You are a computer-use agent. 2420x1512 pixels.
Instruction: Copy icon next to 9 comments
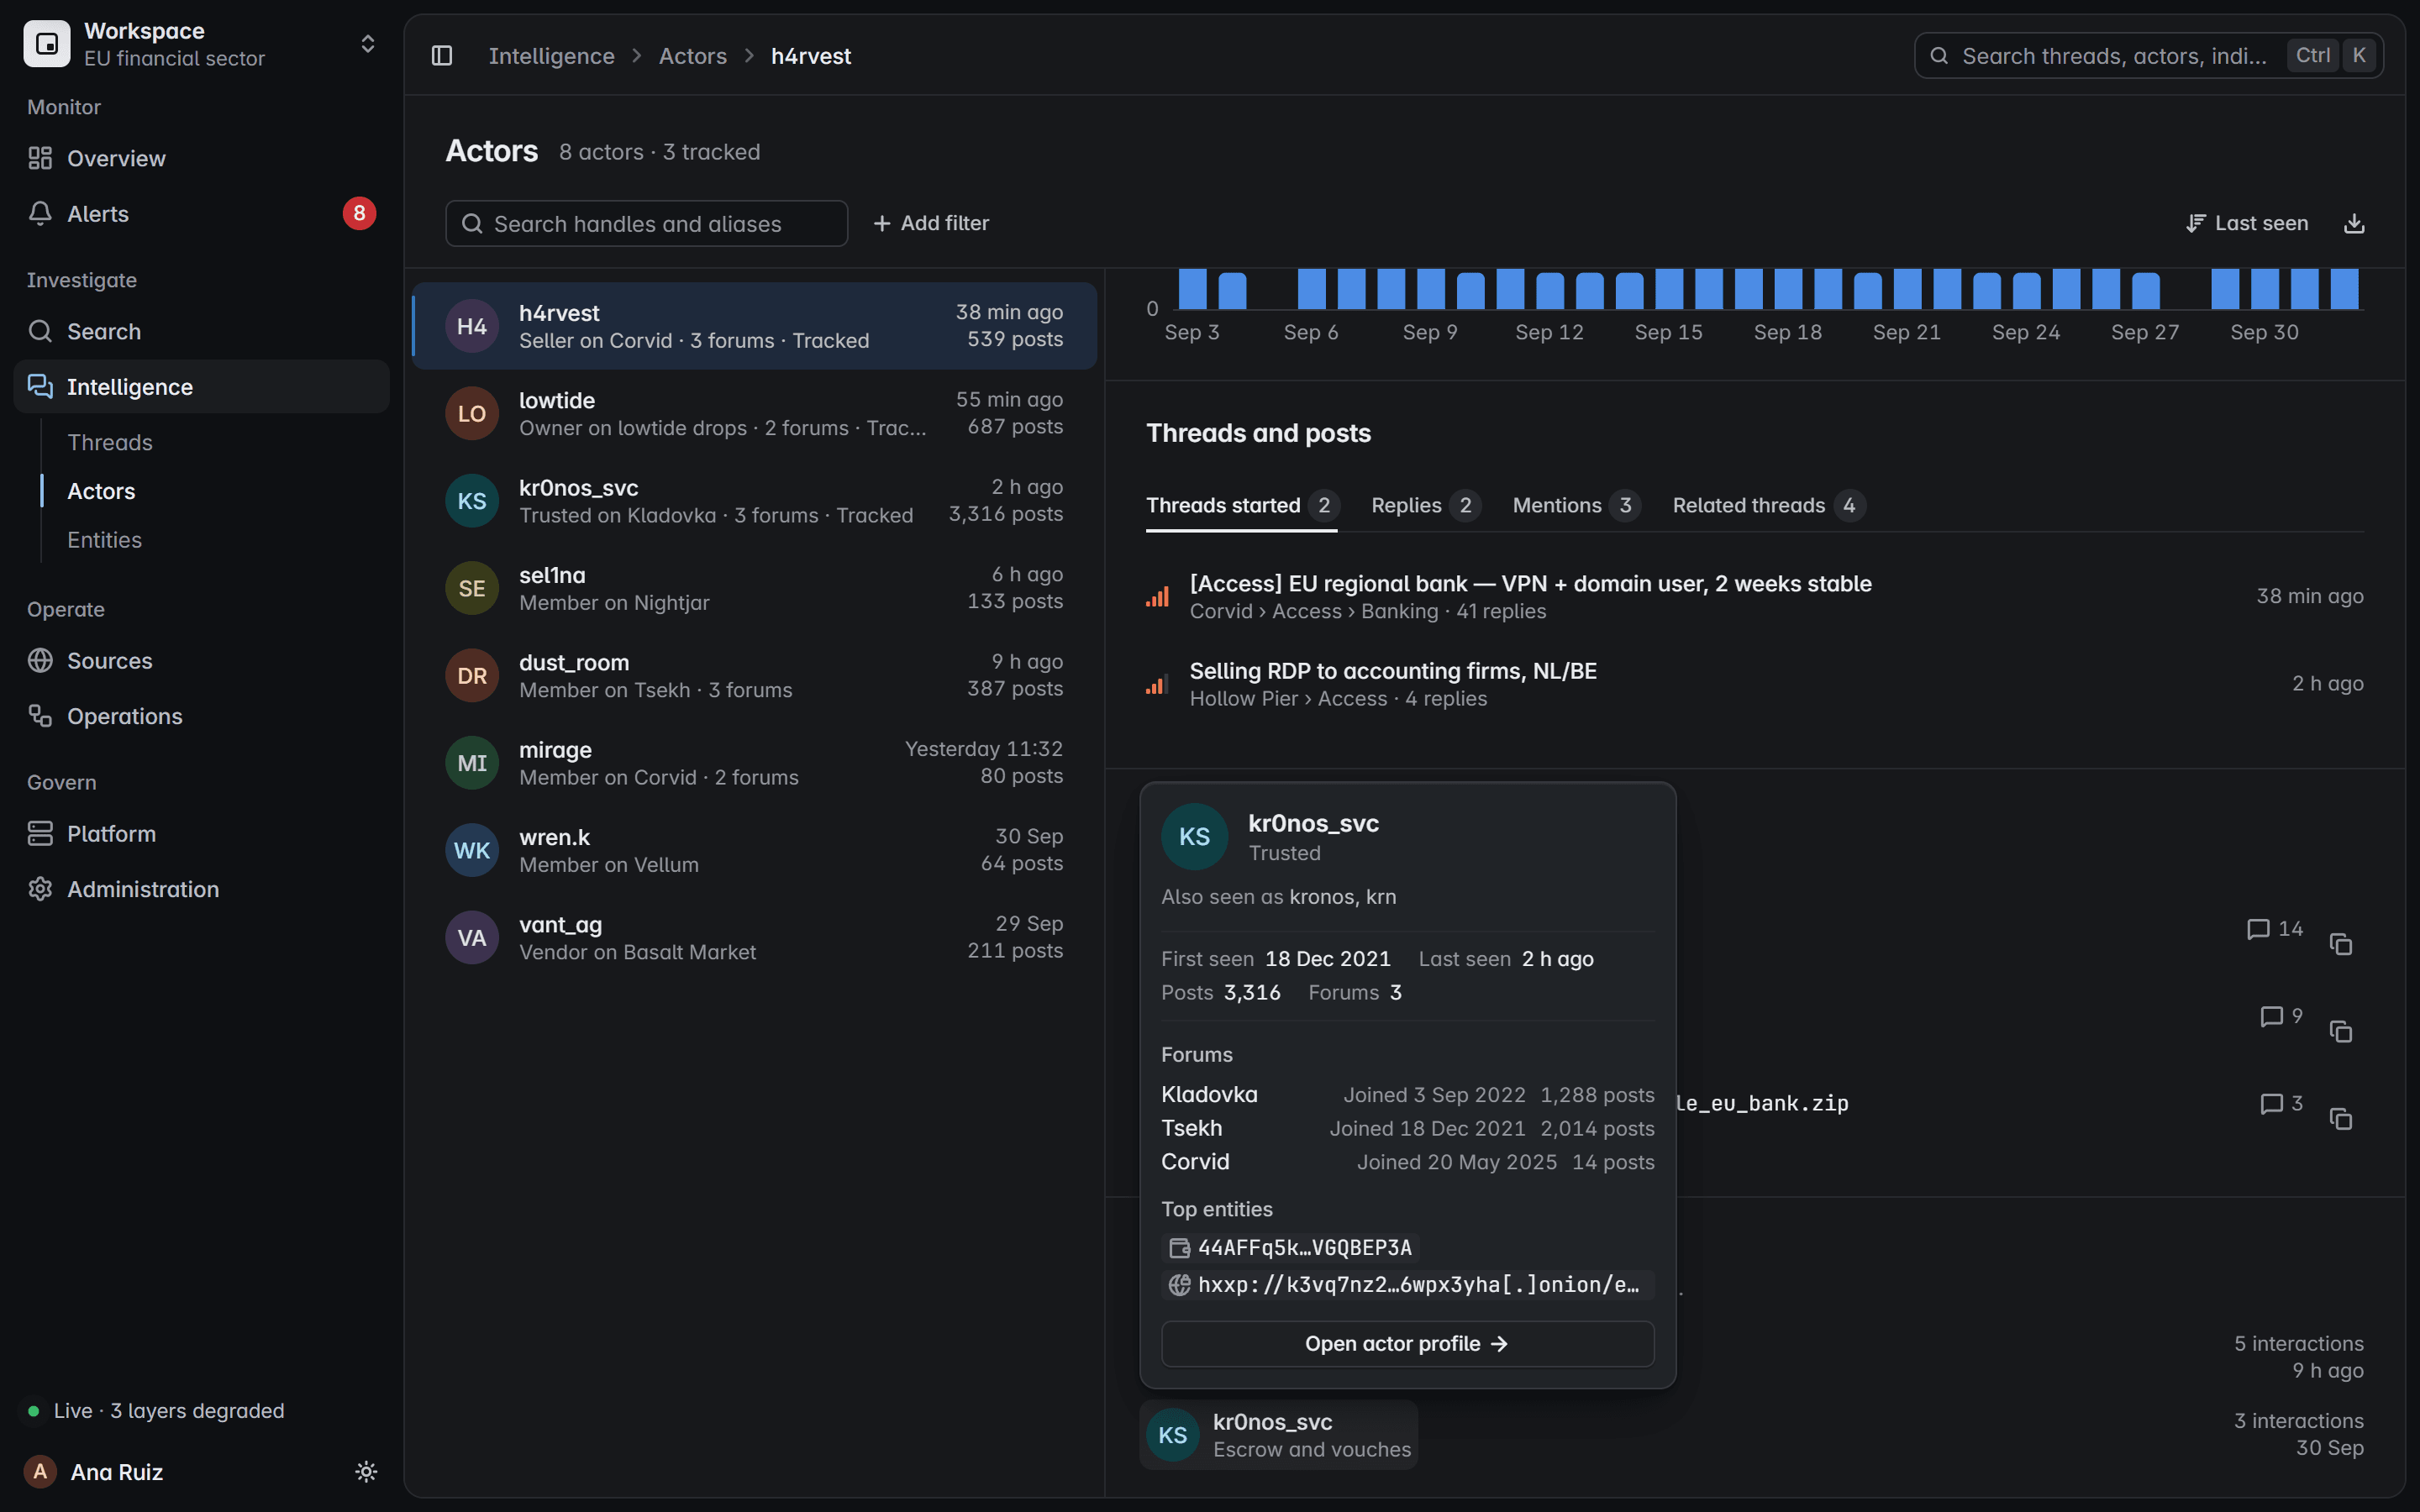[2340, 1031]
